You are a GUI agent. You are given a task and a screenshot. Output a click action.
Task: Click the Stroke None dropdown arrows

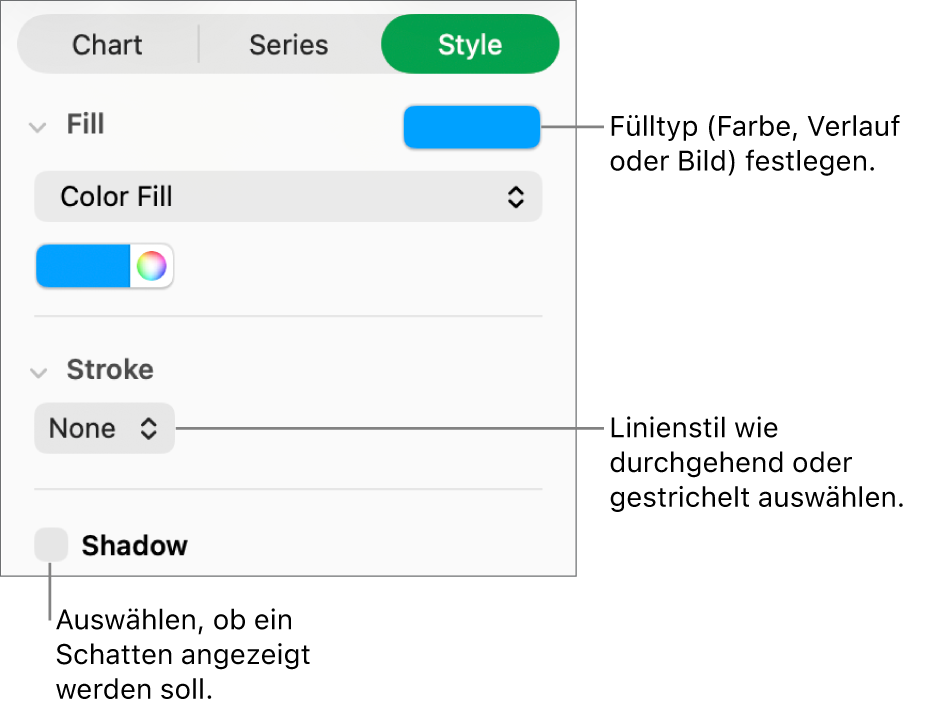[x=148, y=429]
